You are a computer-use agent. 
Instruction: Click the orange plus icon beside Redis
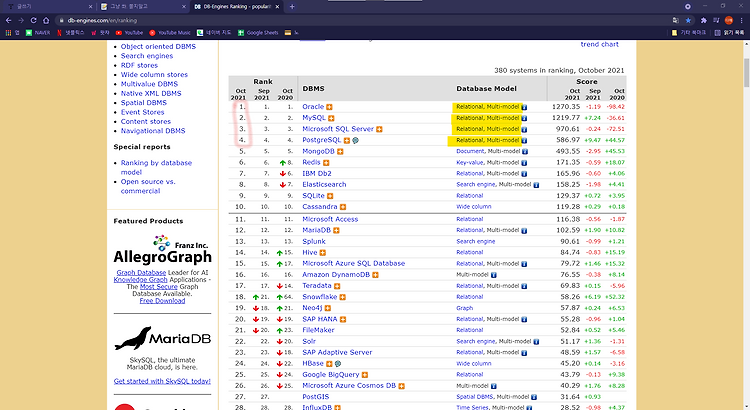[x=326, y=163]
